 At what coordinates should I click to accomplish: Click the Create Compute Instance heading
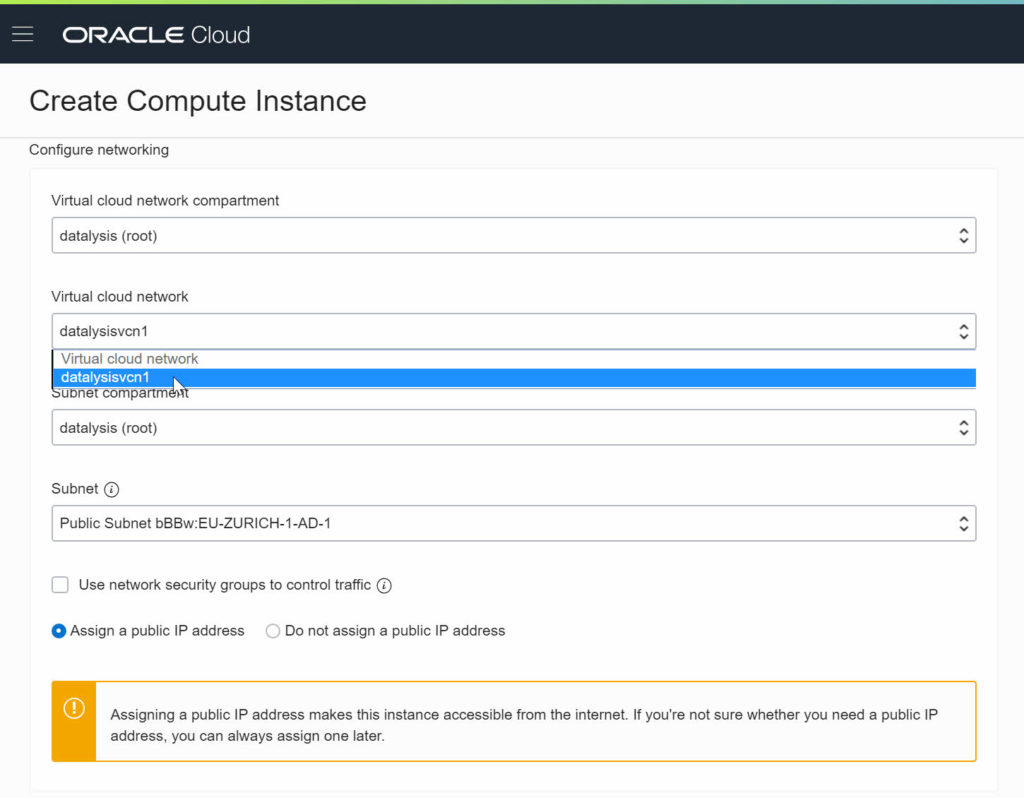click(x=198, y=101)
